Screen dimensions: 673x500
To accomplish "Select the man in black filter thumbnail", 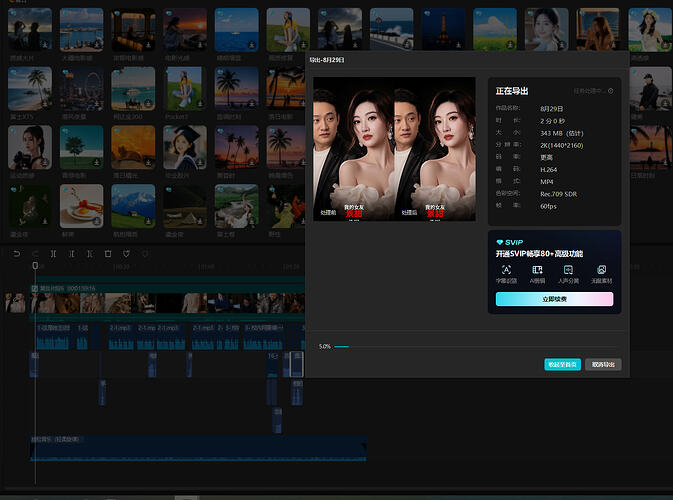I will tap(650, 88).
